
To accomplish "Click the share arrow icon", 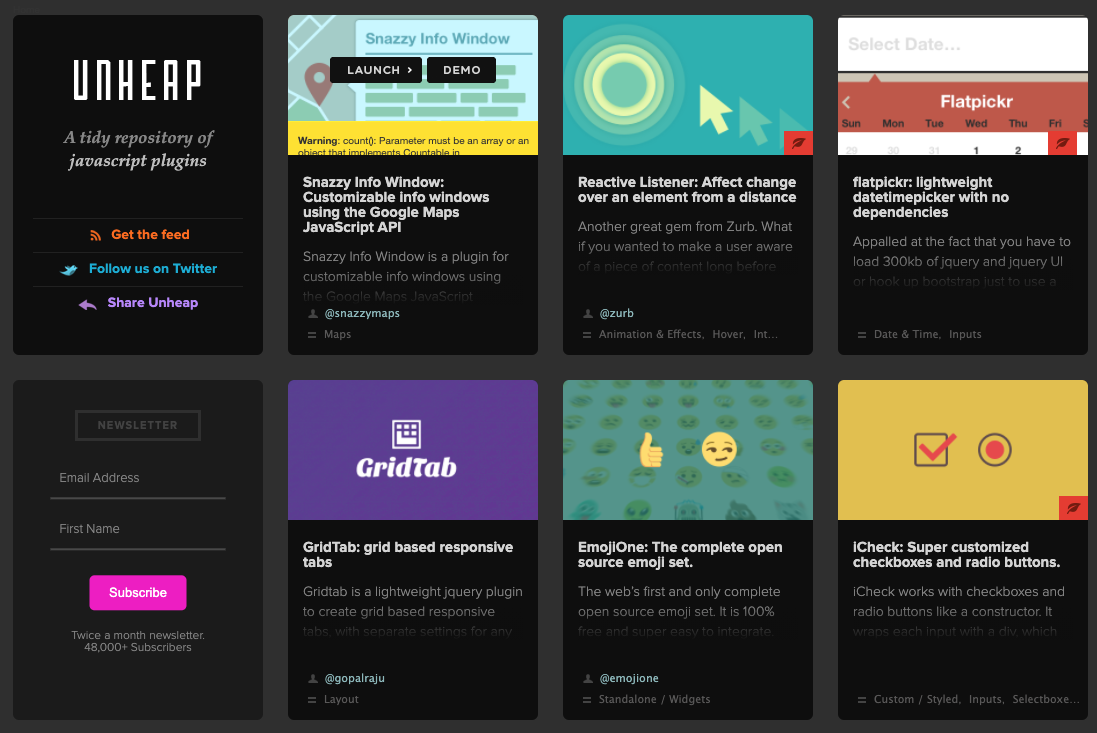I will tap(87, 304).
